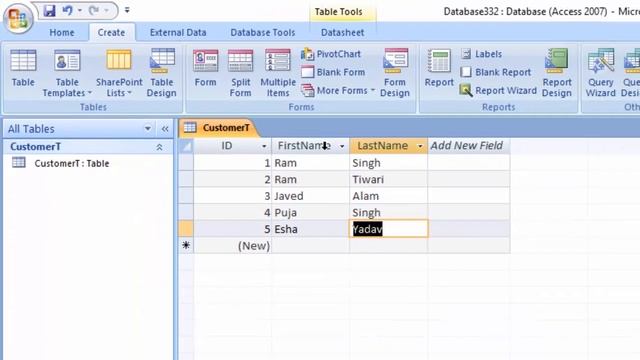Switch to the Datasheet tab
Viewport: 640px width, 360px height.
point(342,32)
